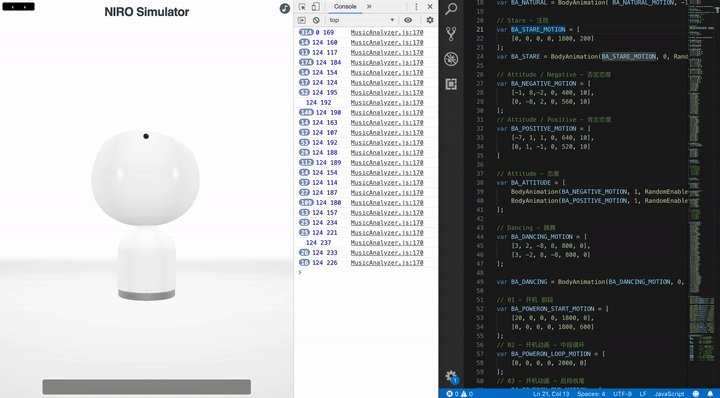Click the music note icon beside NIRO Simulator

pos(285,8)
